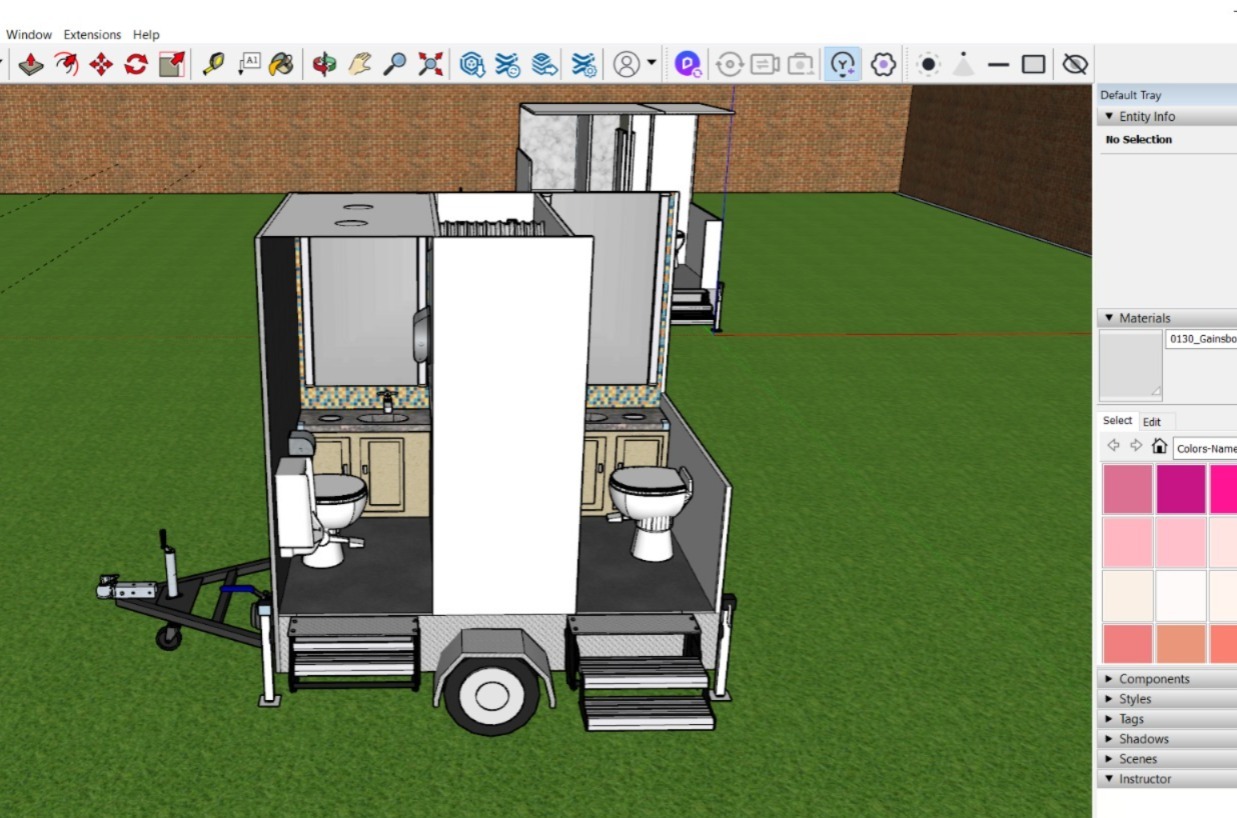
Task: Select the Push/Pull tool
Action: click(32, 65)
